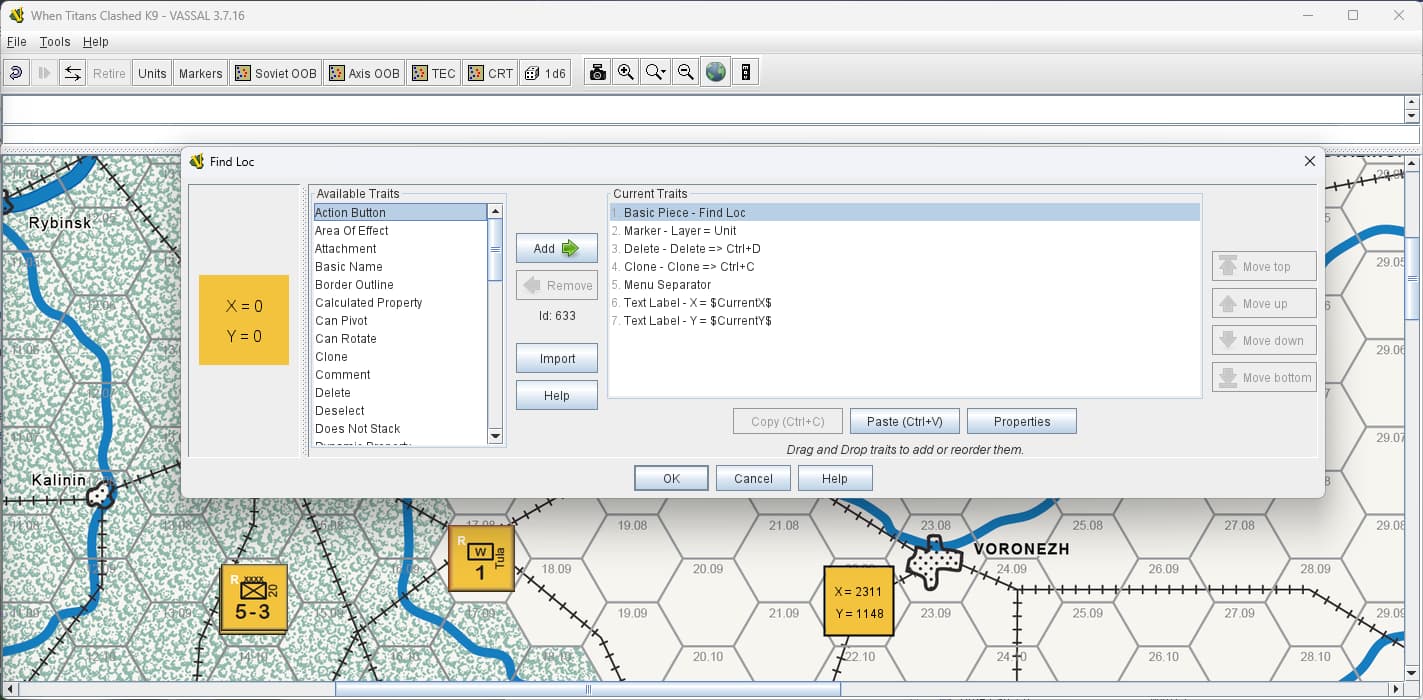Select Delete in Available Traits list
The width and height of the screenshot is (1423, 700).
coord(400,393)
